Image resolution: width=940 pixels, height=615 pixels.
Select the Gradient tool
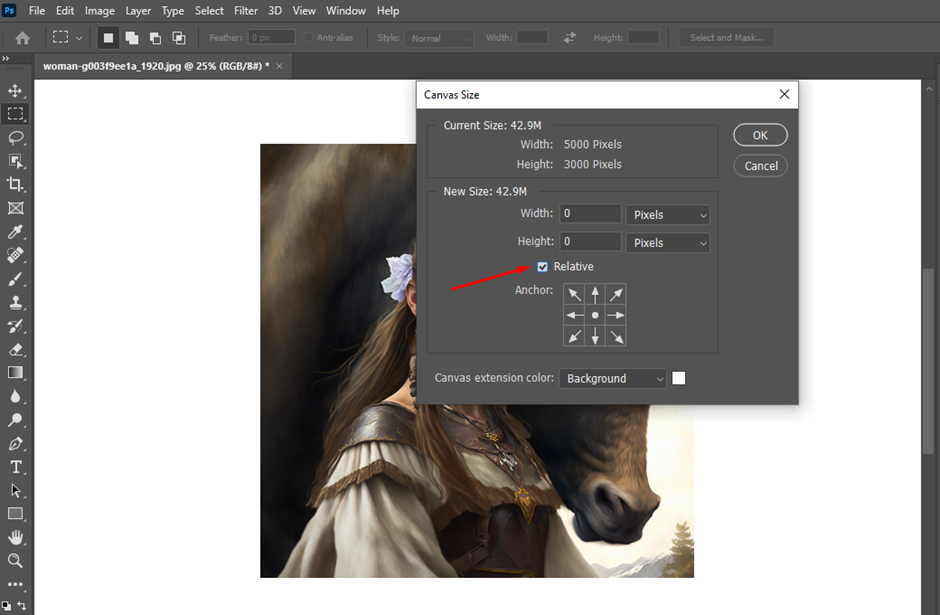pos(15,373)
